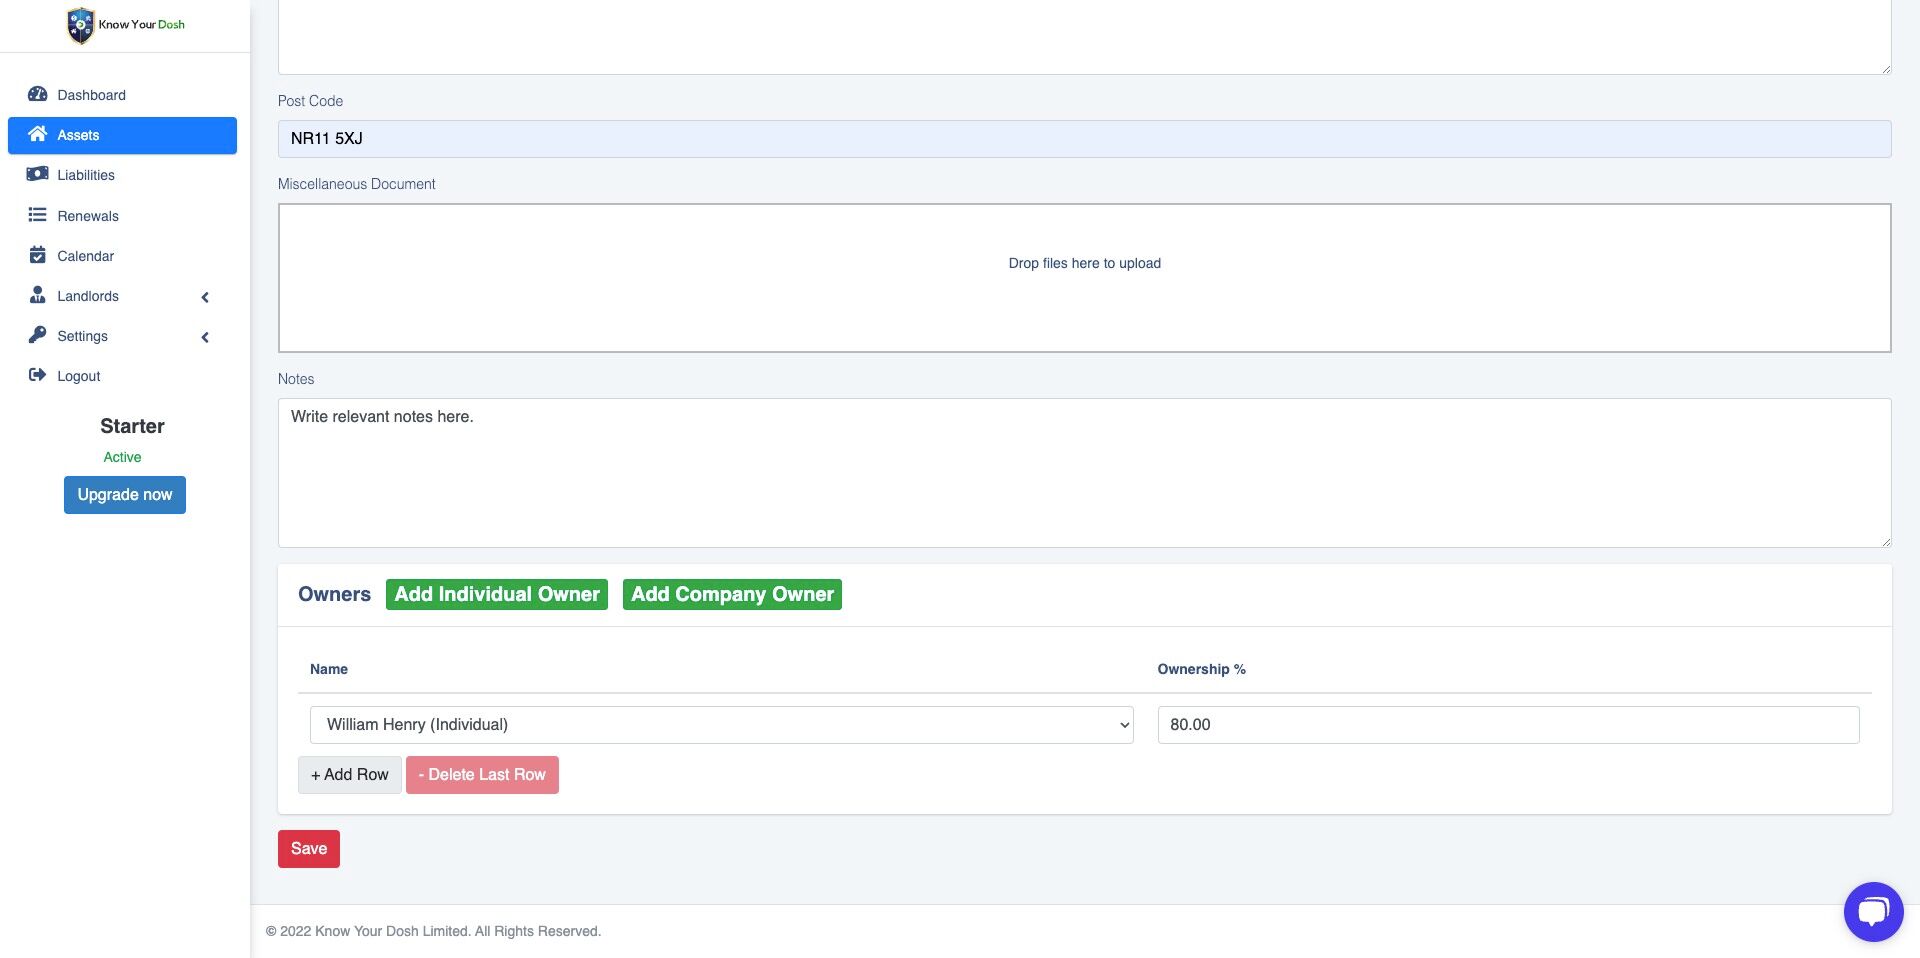This screenshot has height=958, width=1920.
Task: Click the Calendar check icon
Action: tap(38, 255)
